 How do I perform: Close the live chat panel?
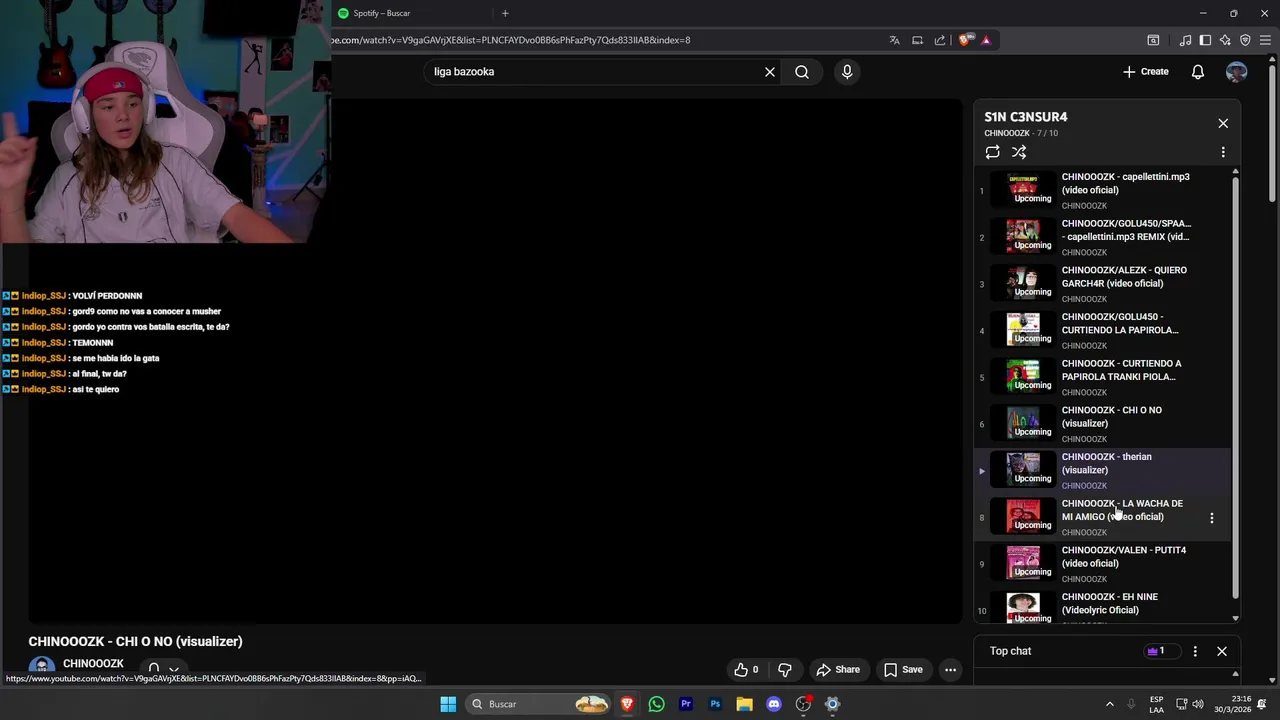click(x=1222, y=651)
